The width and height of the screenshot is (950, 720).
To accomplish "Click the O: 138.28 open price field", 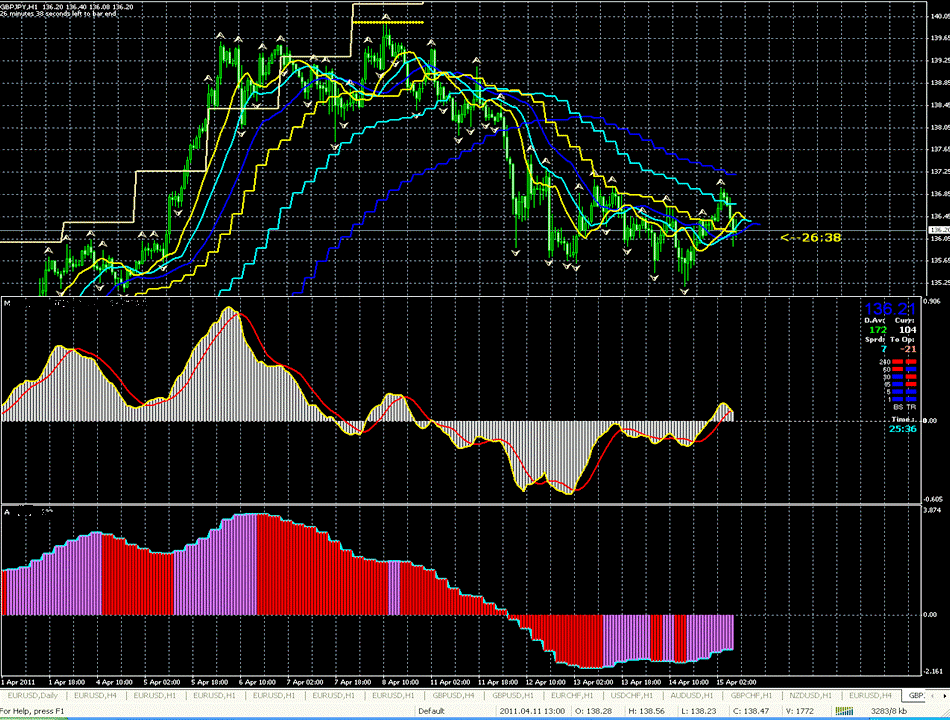I will 593,711.
